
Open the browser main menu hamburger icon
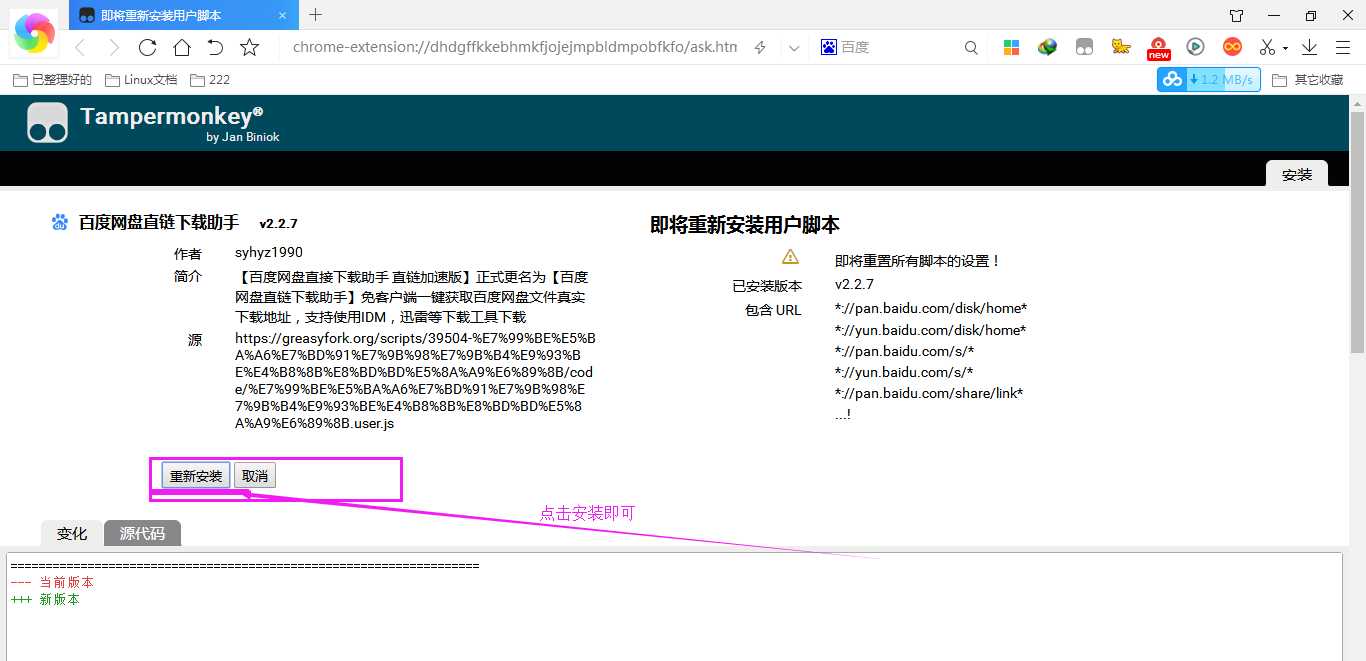(1344, 47)
